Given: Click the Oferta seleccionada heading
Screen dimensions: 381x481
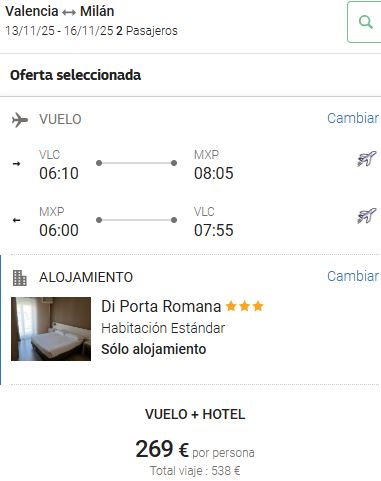Looking at the screenshot, I should (x=75, y=75).
